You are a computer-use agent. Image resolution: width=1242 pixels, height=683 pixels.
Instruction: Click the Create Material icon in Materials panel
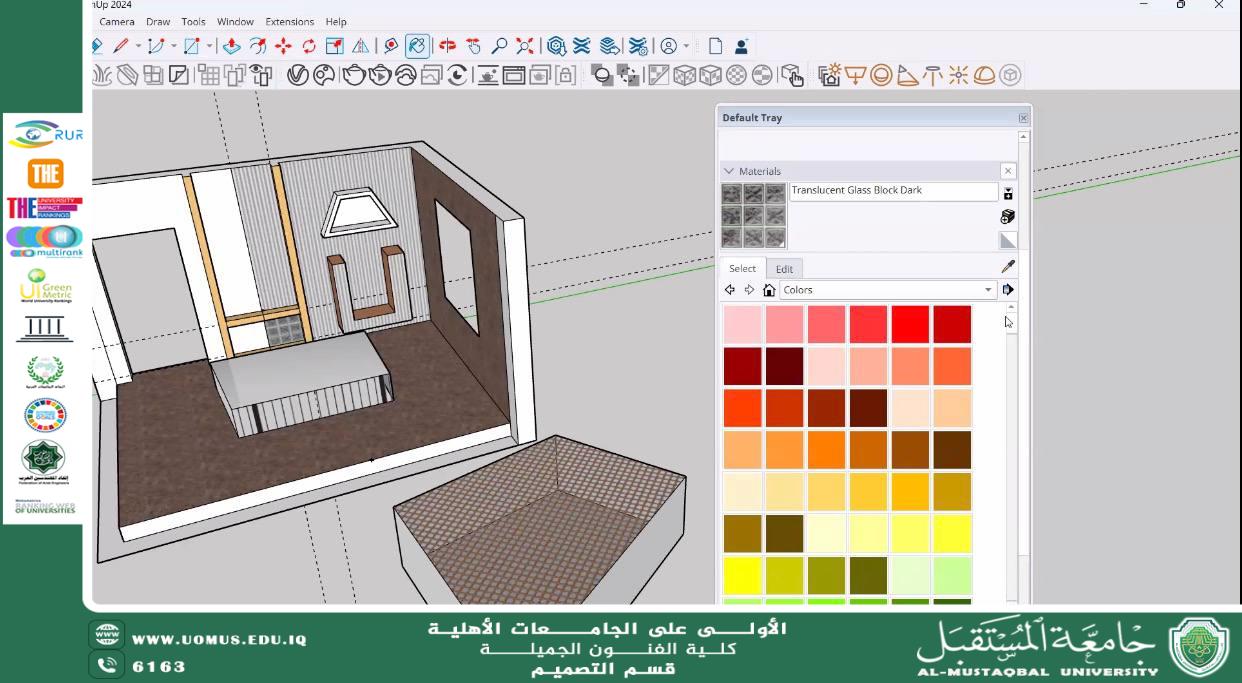(x=1007, y=216)
